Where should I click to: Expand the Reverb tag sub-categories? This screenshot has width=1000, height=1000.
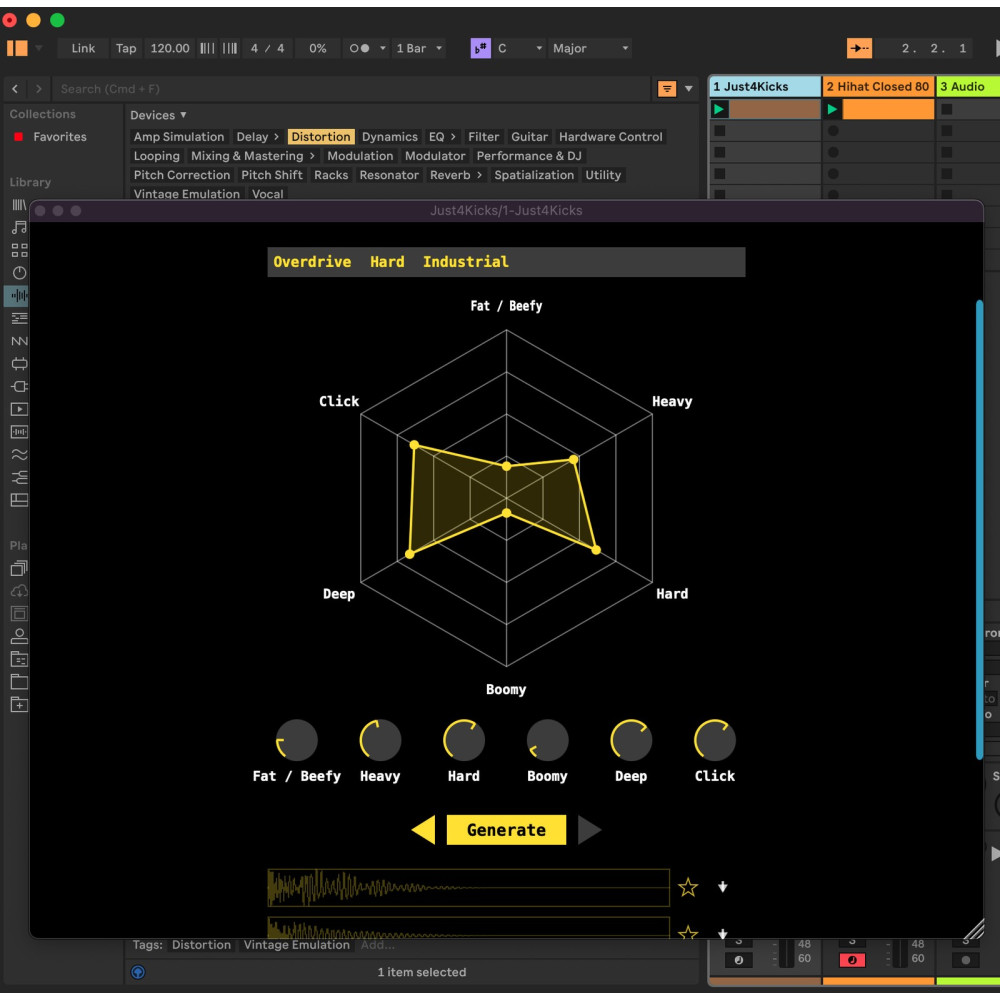(x=479, y=175)
